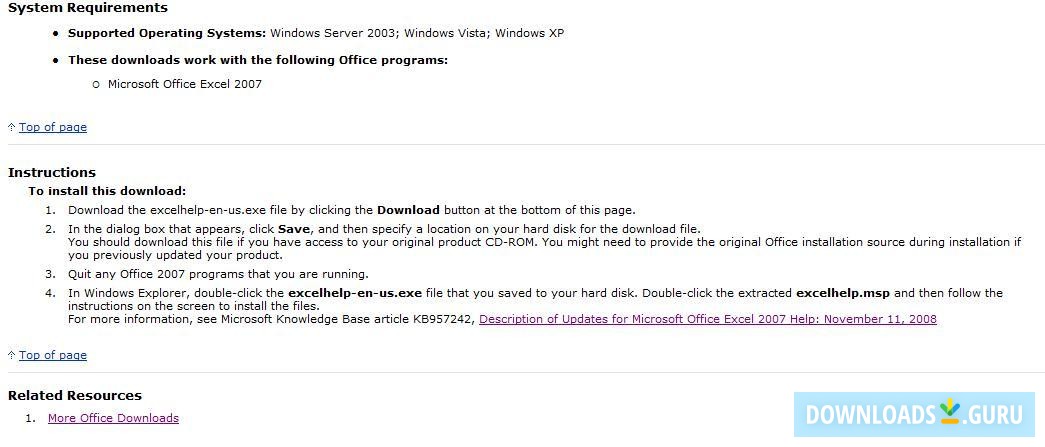Click the Related Resources heading
Viewport: 1045px width, 447px height.
pyautogui.click(x=75, y=395)
